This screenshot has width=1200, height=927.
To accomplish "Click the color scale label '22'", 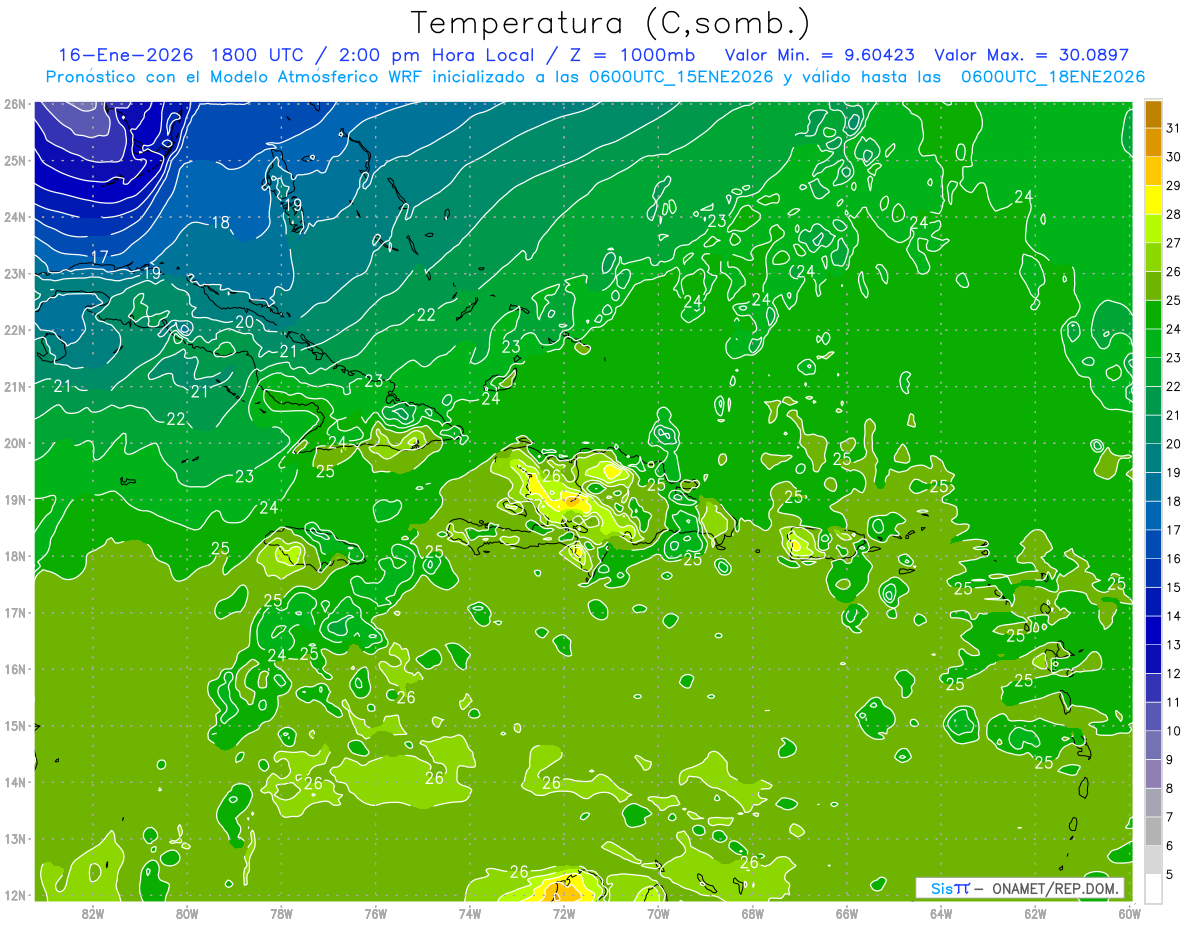I will click(x=1173, y=386).
